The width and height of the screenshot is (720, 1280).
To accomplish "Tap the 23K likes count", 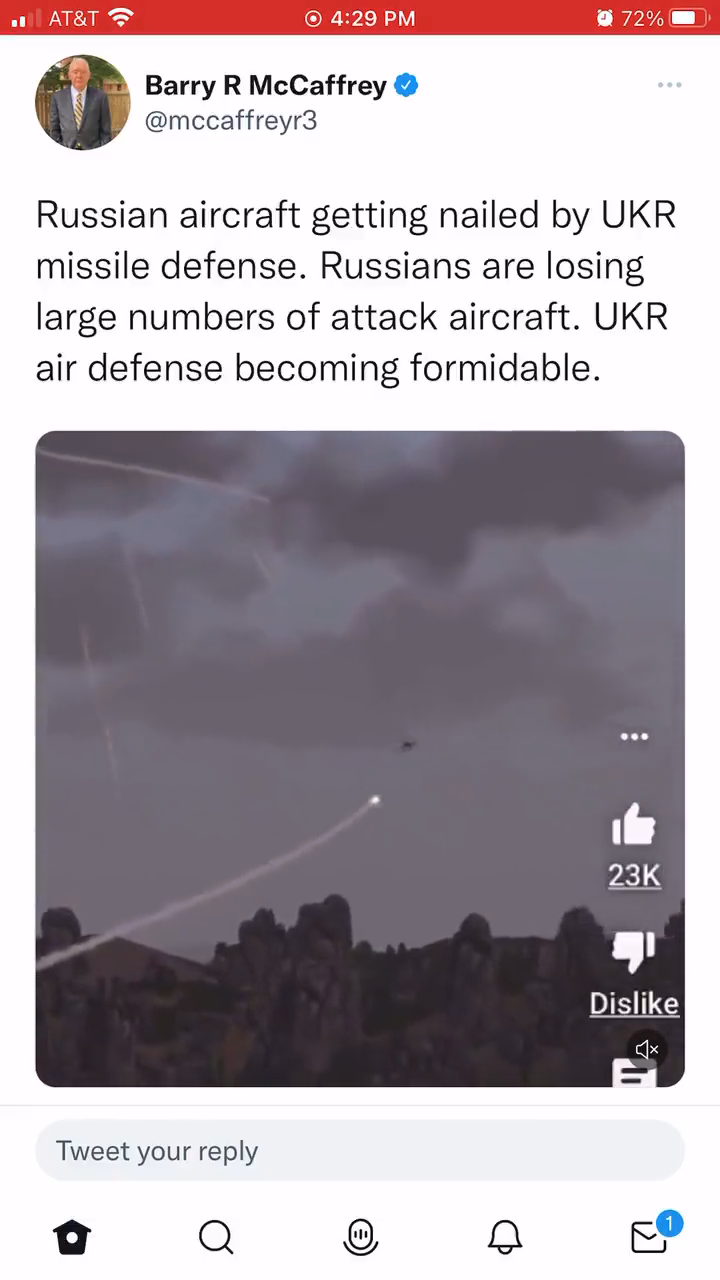I will click(x=634, y=876).
